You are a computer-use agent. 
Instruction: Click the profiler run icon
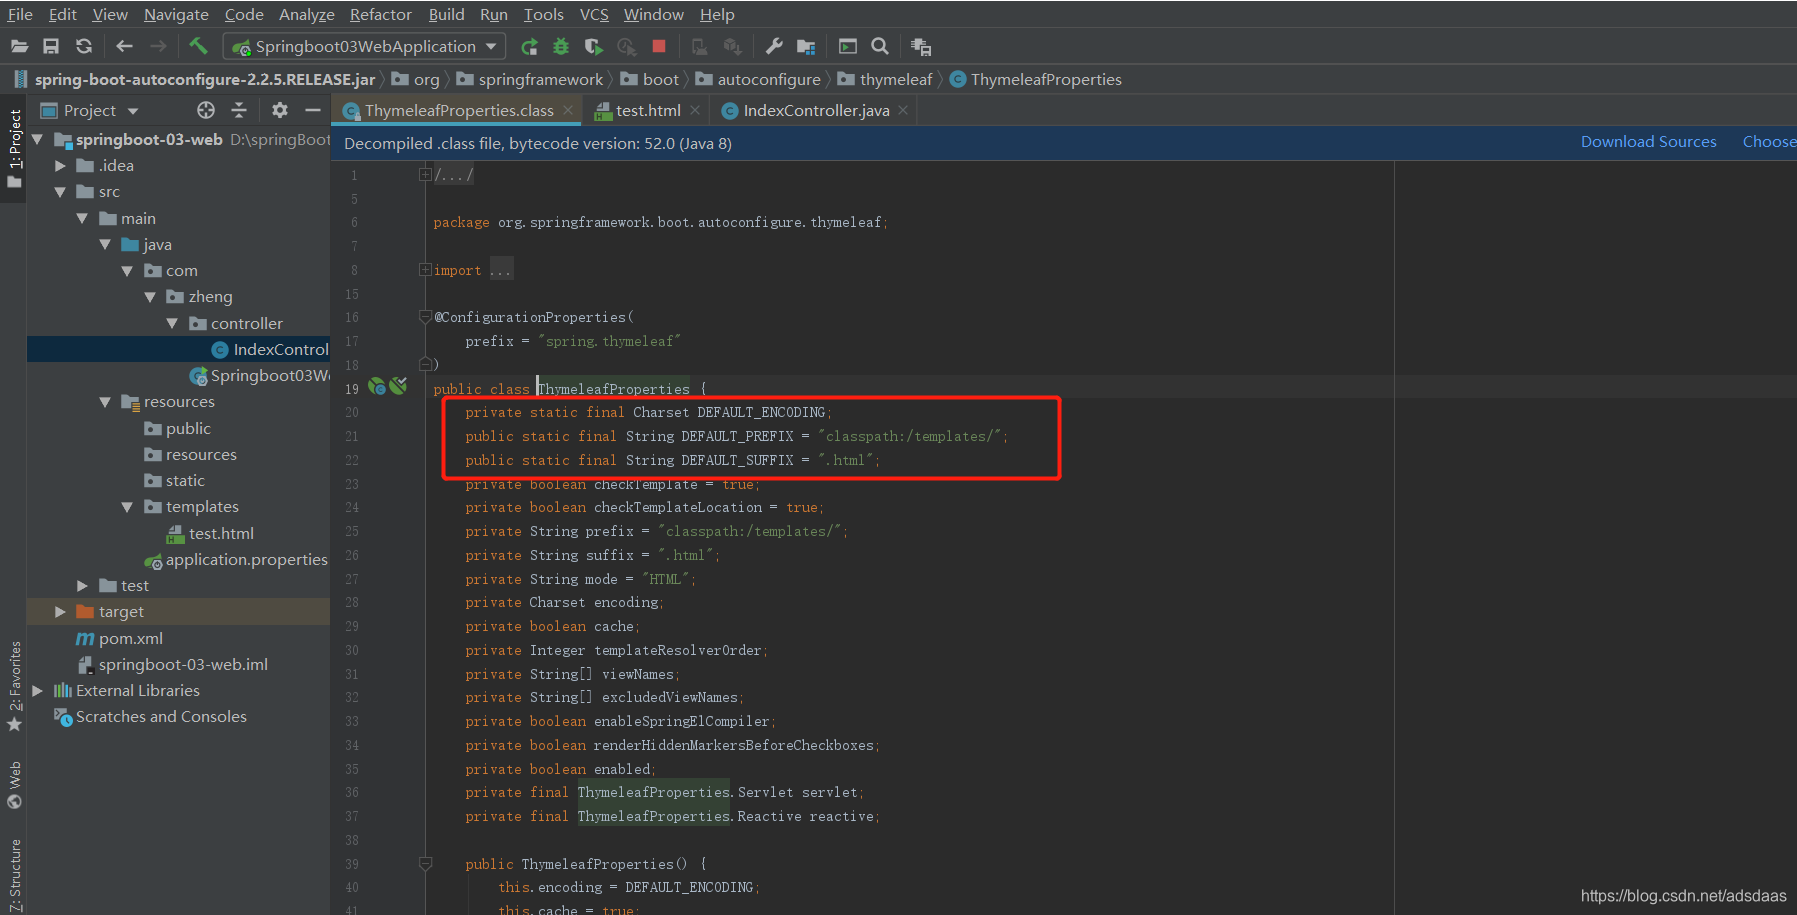pyautogui.click(x=627, y=46)
